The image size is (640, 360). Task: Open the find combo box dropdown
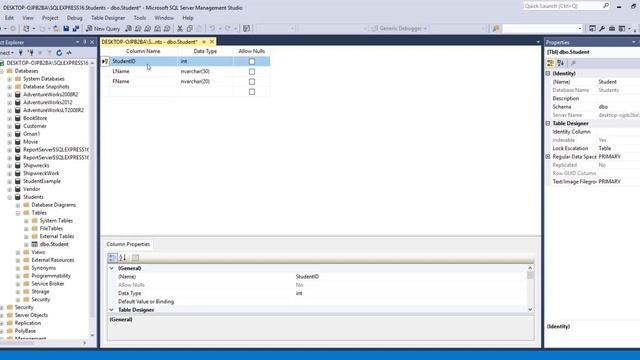(580, 29)
